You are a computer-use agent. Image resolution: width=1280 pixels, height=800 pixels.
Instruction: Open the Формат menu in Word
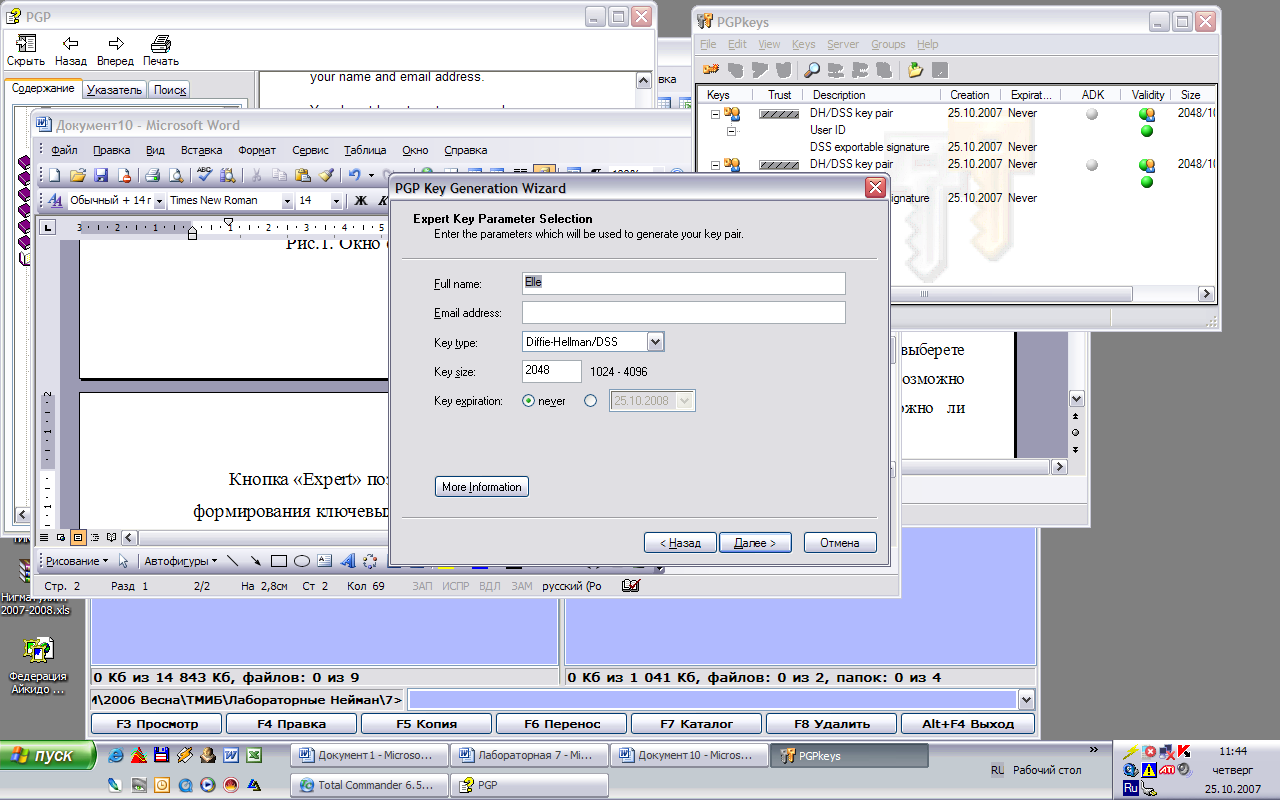pos(257,150)
